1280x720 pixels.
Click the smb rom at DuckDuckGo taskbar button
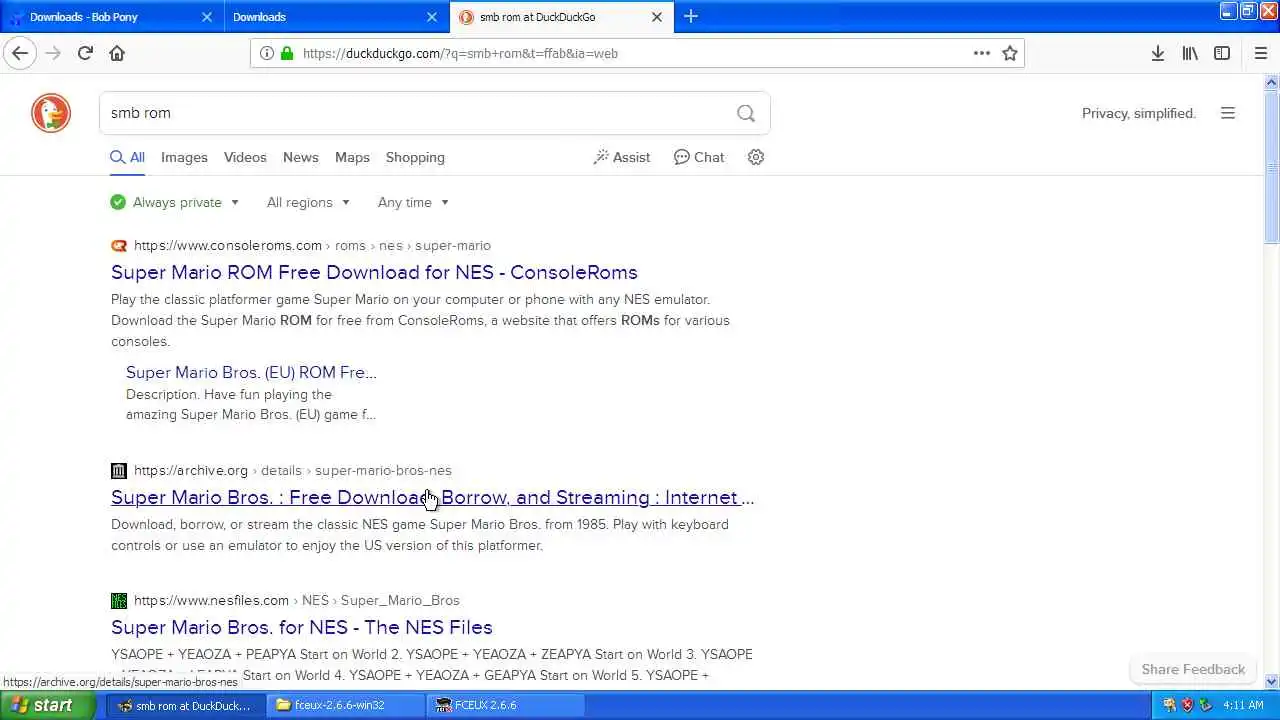tap(186, 705)
